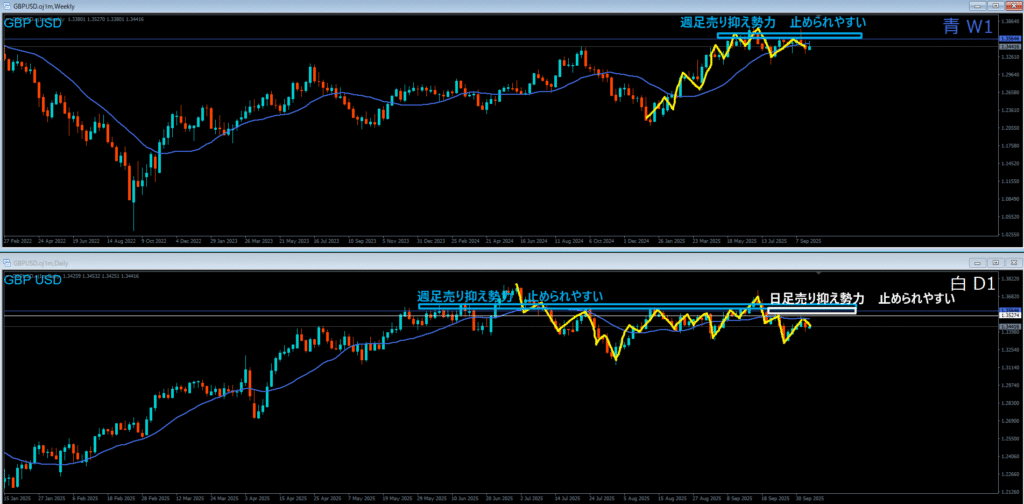This screenshot has width=1024, height=504.
Task: Click the 1.35274 price tag on the Daily axis
Action: 1008,315
